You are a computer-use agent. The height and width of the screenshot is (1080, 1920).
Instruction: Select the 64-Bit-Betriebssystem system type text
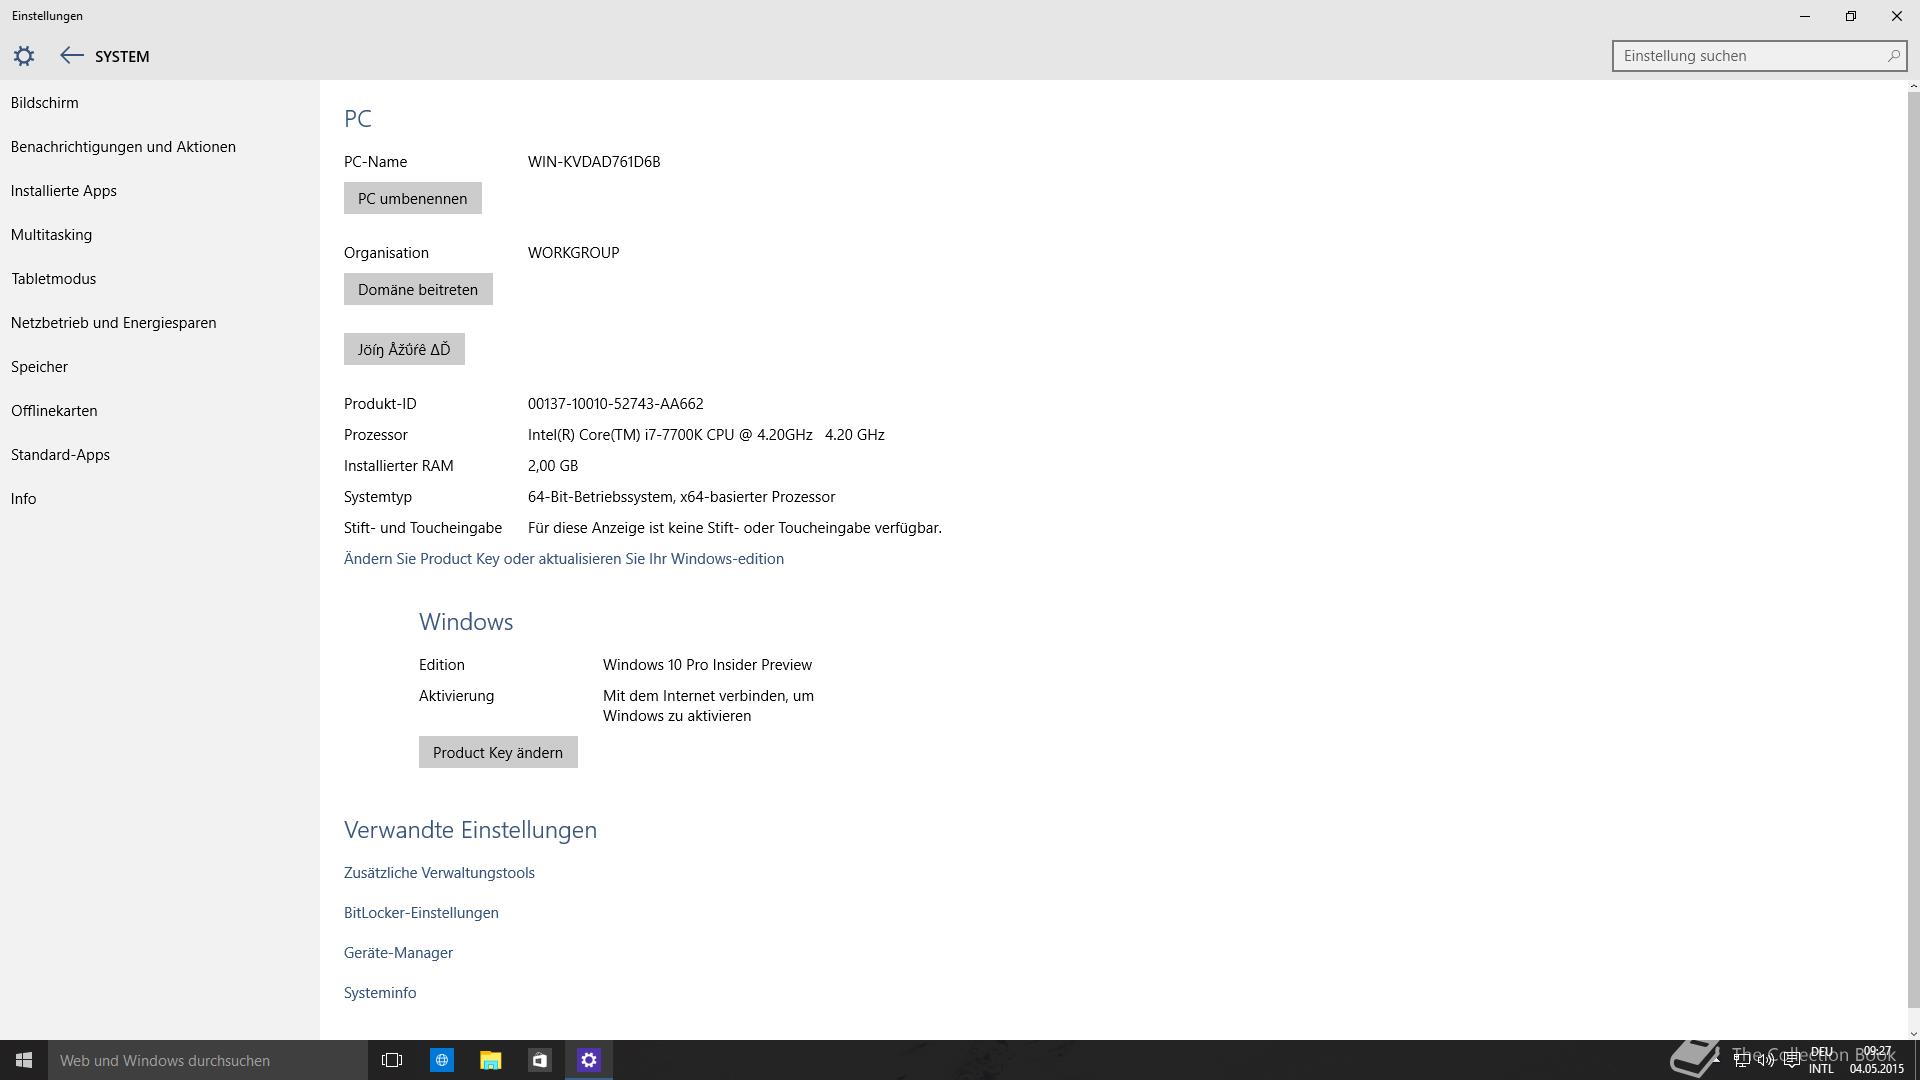681,496
